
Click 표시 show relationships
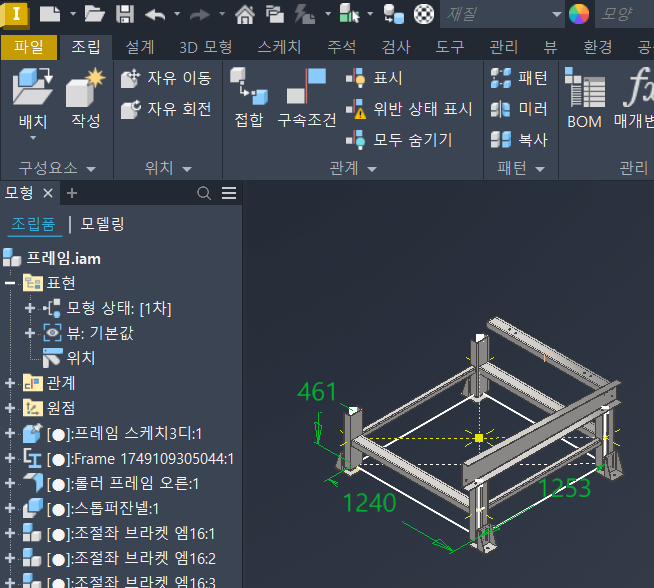coord(374,78)
